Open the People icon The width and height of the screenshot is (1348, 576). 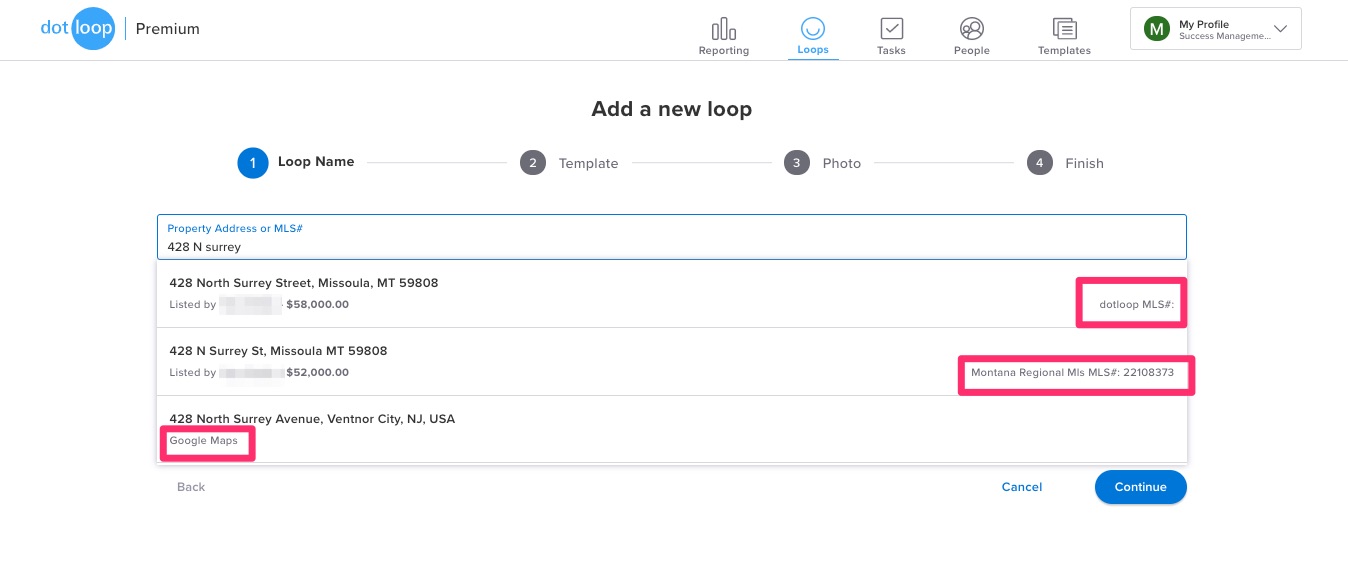click(x=971, y=29)
